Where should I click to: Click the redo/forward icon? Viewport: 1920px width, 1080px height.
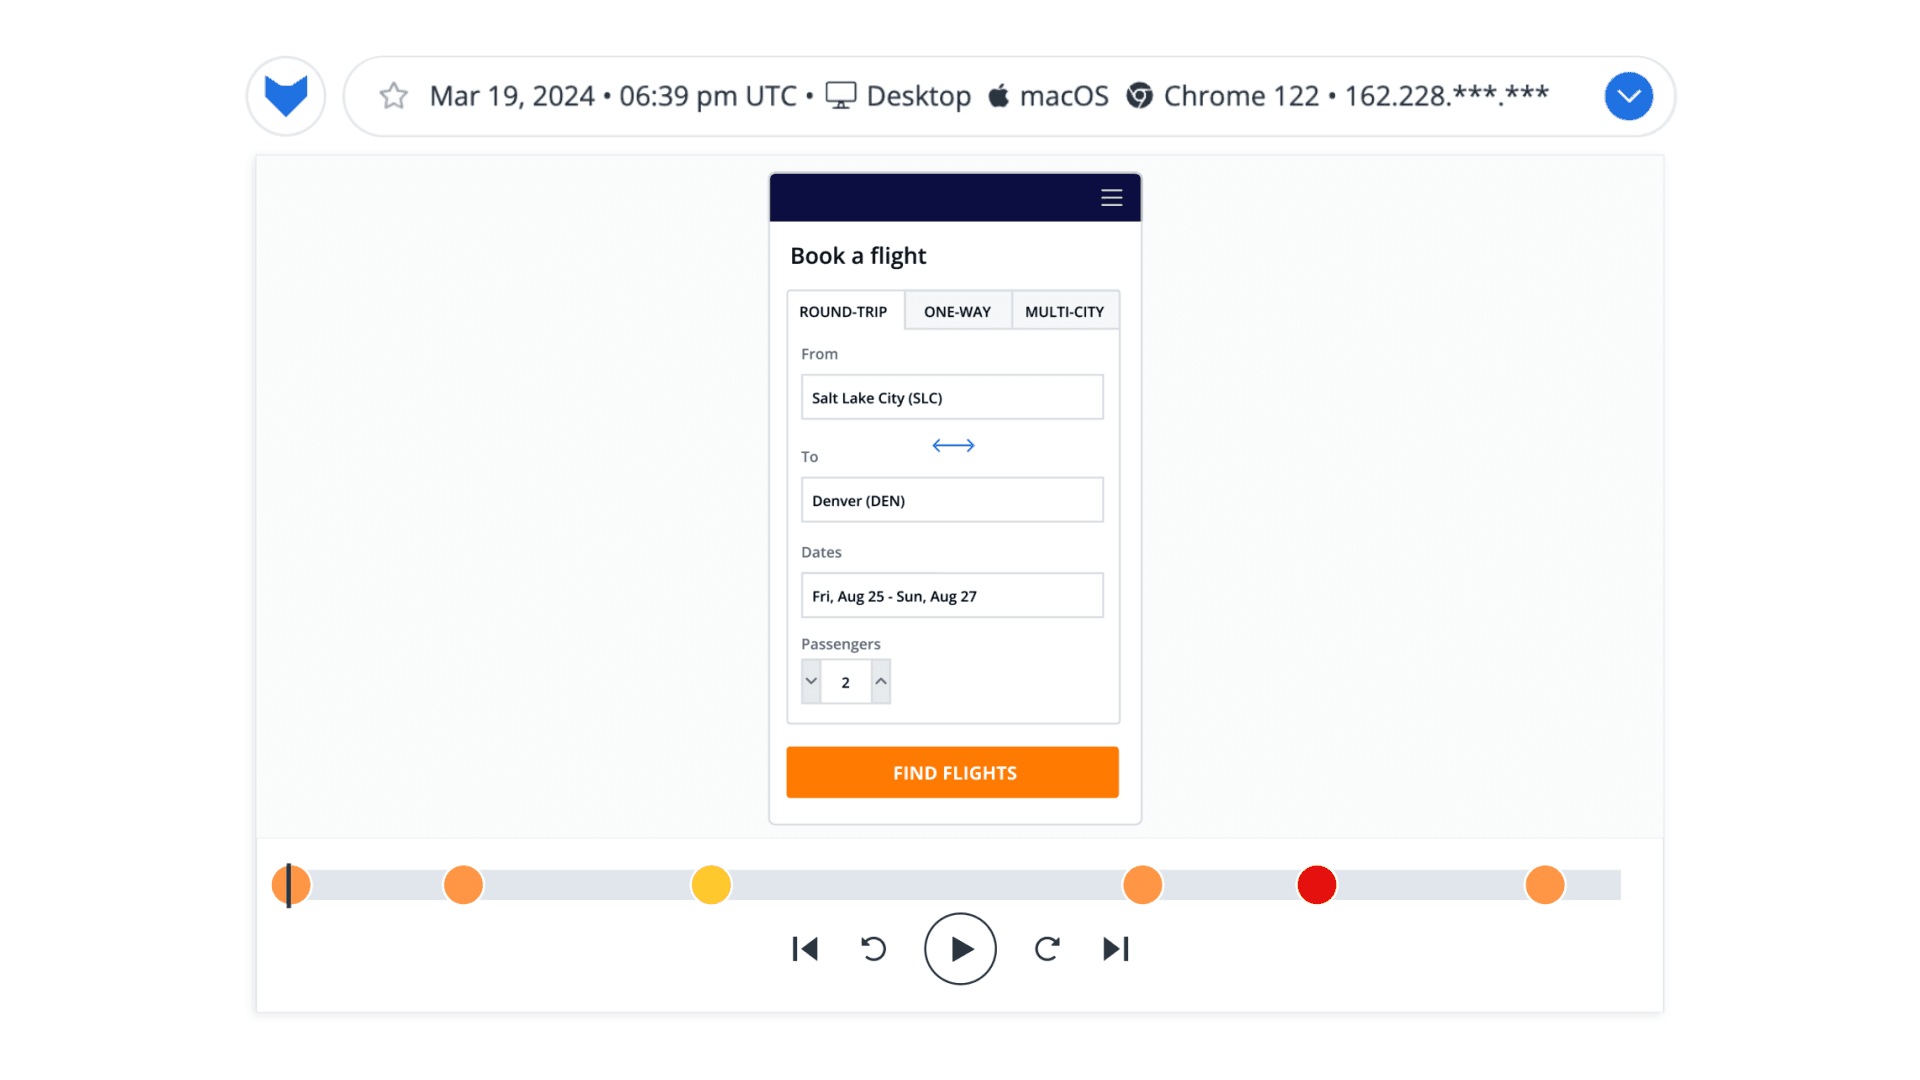click(1048, 948)
